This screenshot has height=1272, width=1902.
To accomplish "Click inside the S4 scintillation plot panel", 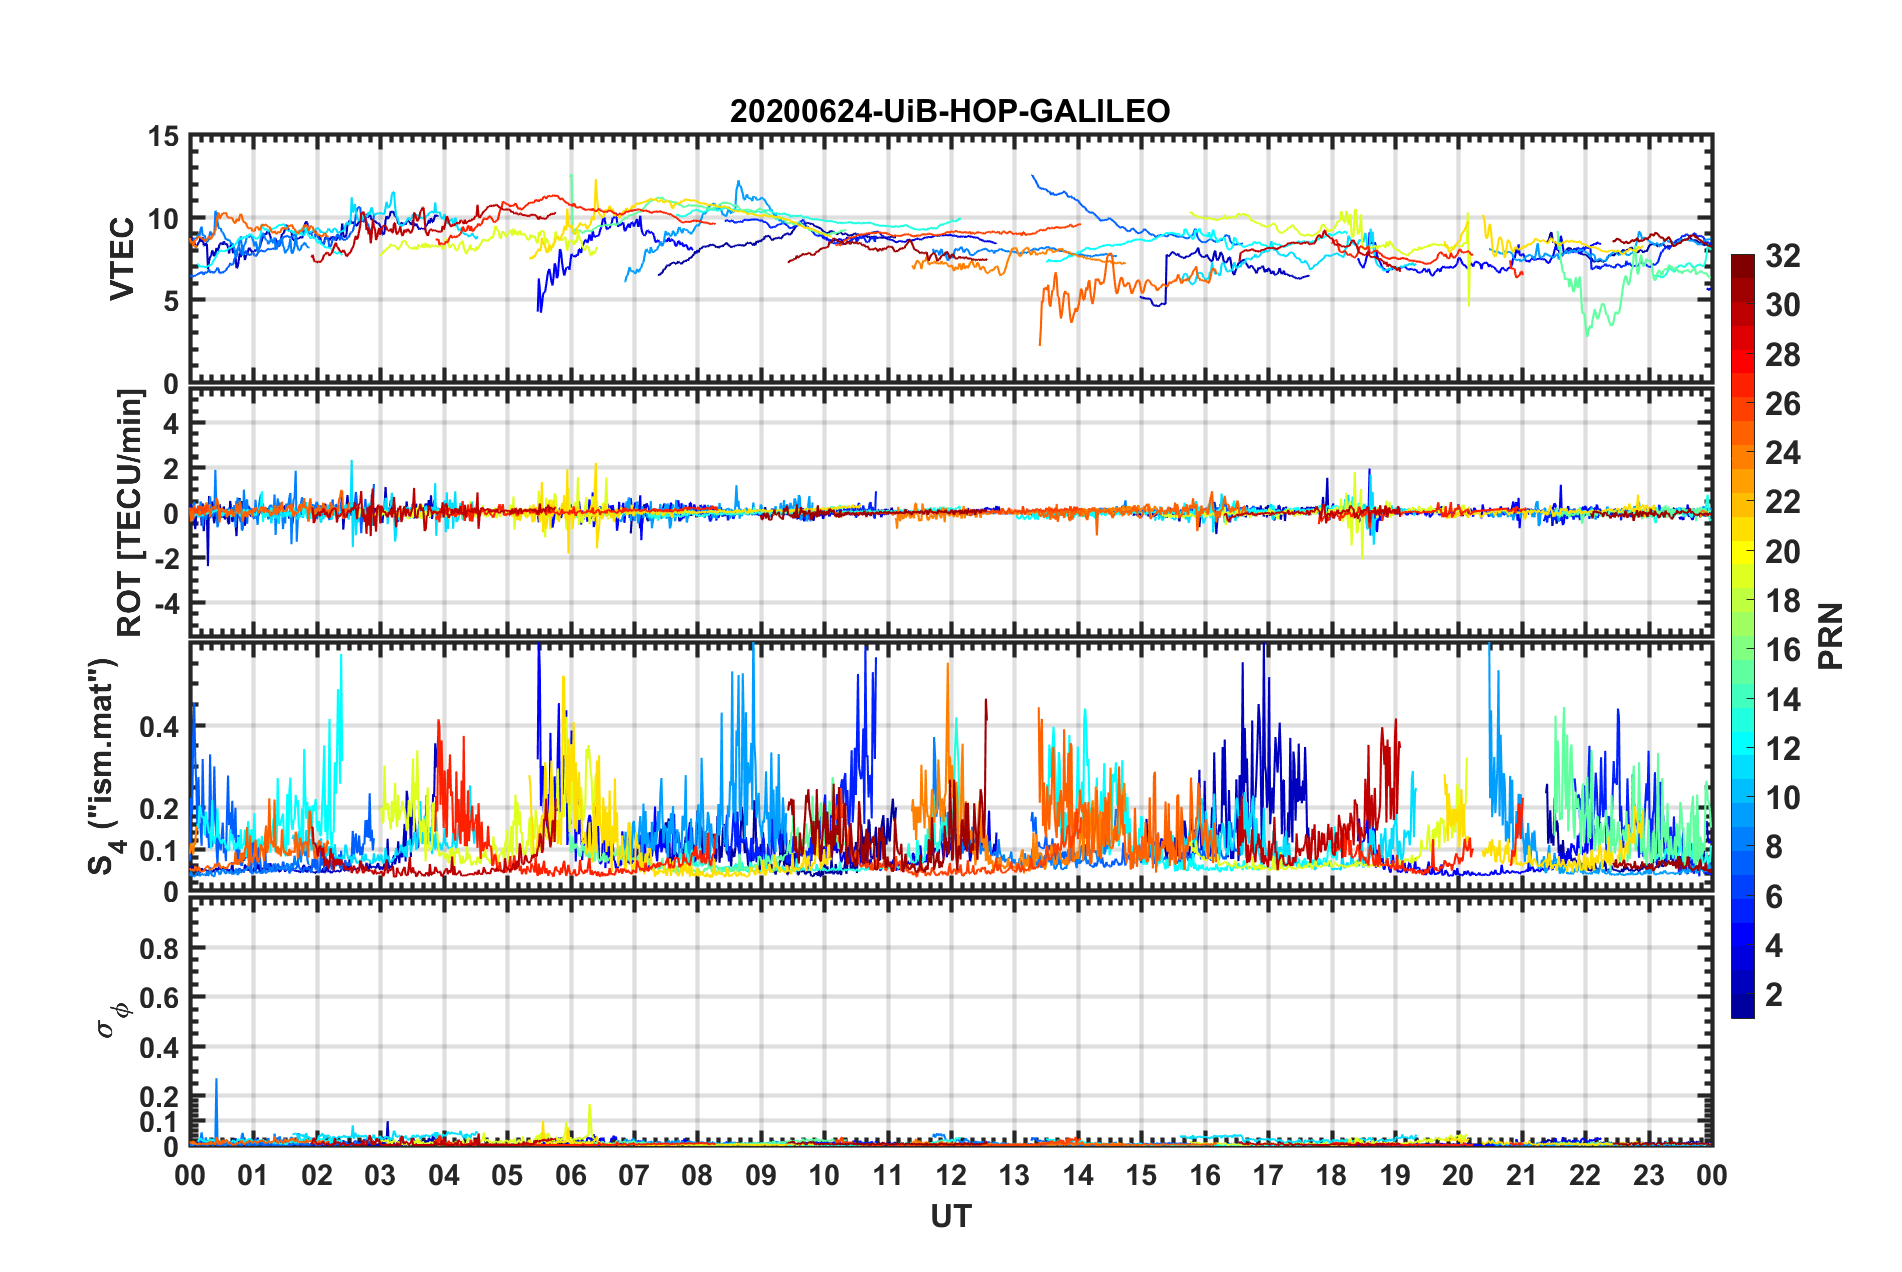I will pyautogui.click(x=951, y=766).
